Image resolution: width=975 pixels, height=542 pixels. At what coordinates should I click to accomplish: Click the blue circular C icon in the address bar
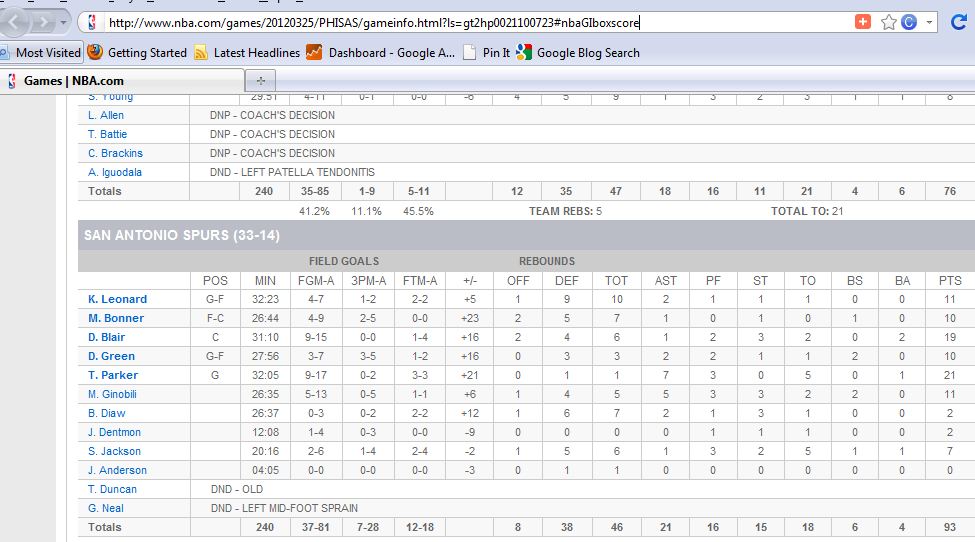click(909, 22)
